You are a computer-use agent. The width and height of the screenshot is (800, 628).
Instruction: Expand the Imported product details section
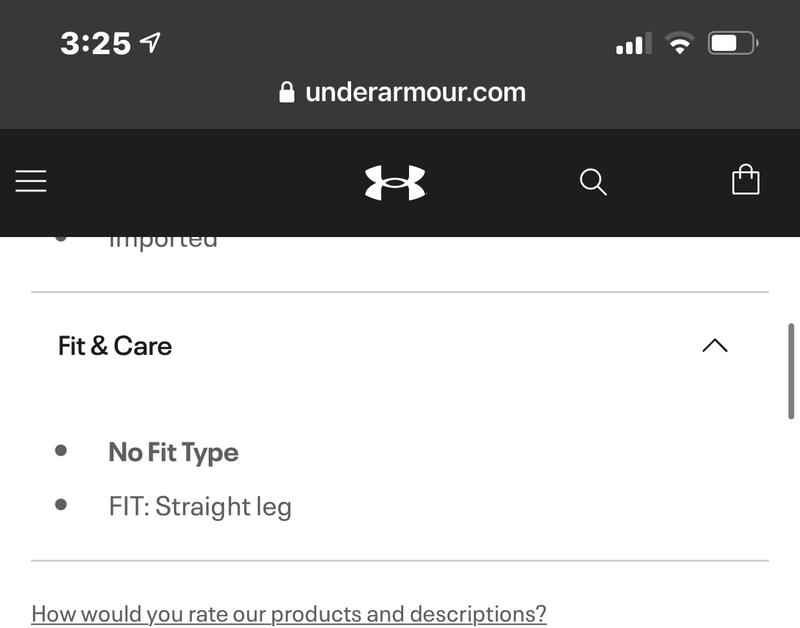[163, 237]
